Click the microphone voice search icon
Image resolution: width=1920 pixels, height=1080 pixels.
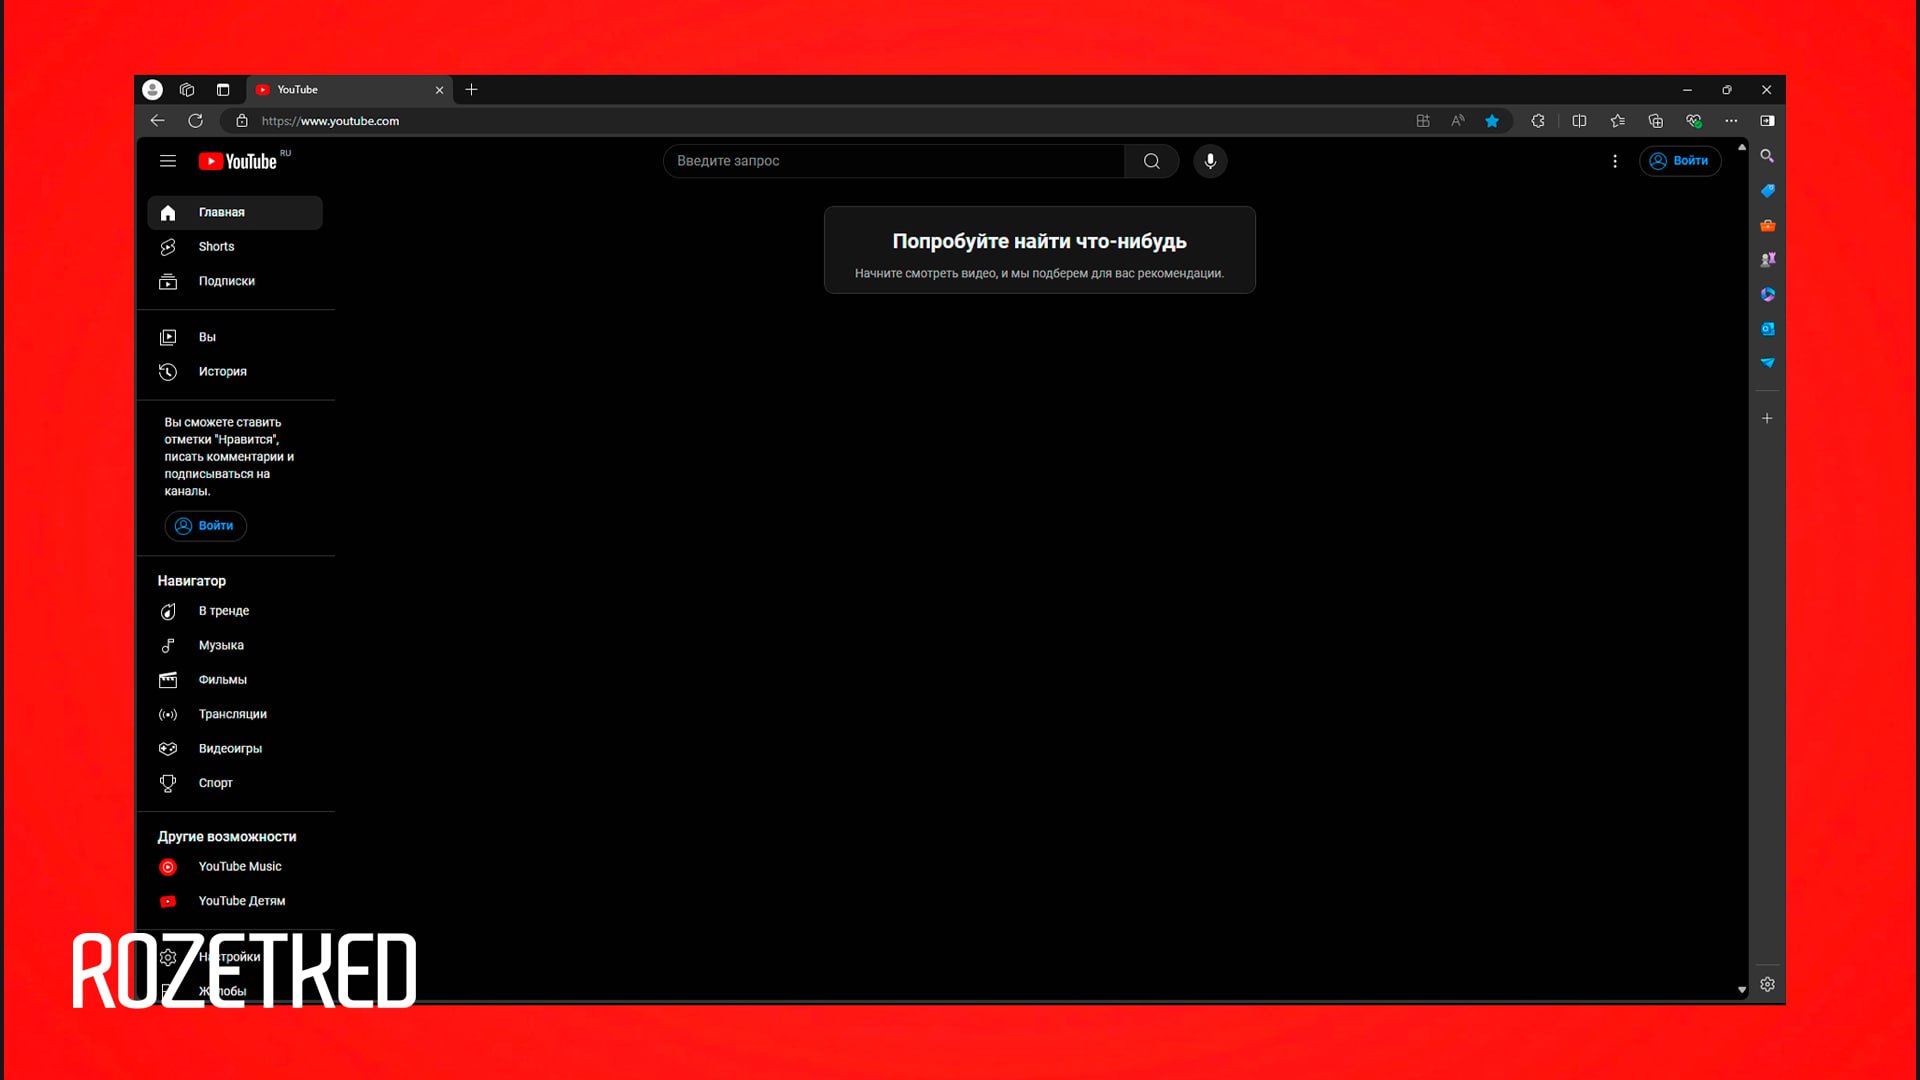(1210, 161)
